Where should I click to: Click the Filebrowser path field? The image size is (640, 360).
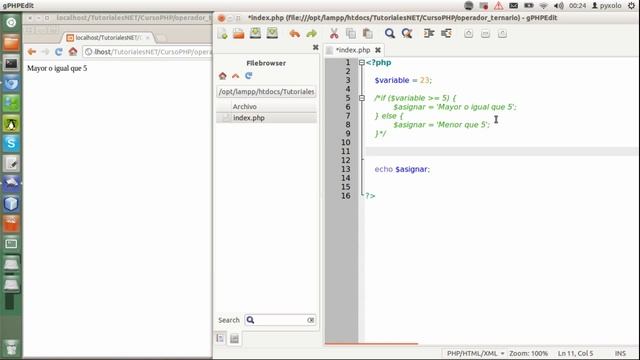pos(266,92)
